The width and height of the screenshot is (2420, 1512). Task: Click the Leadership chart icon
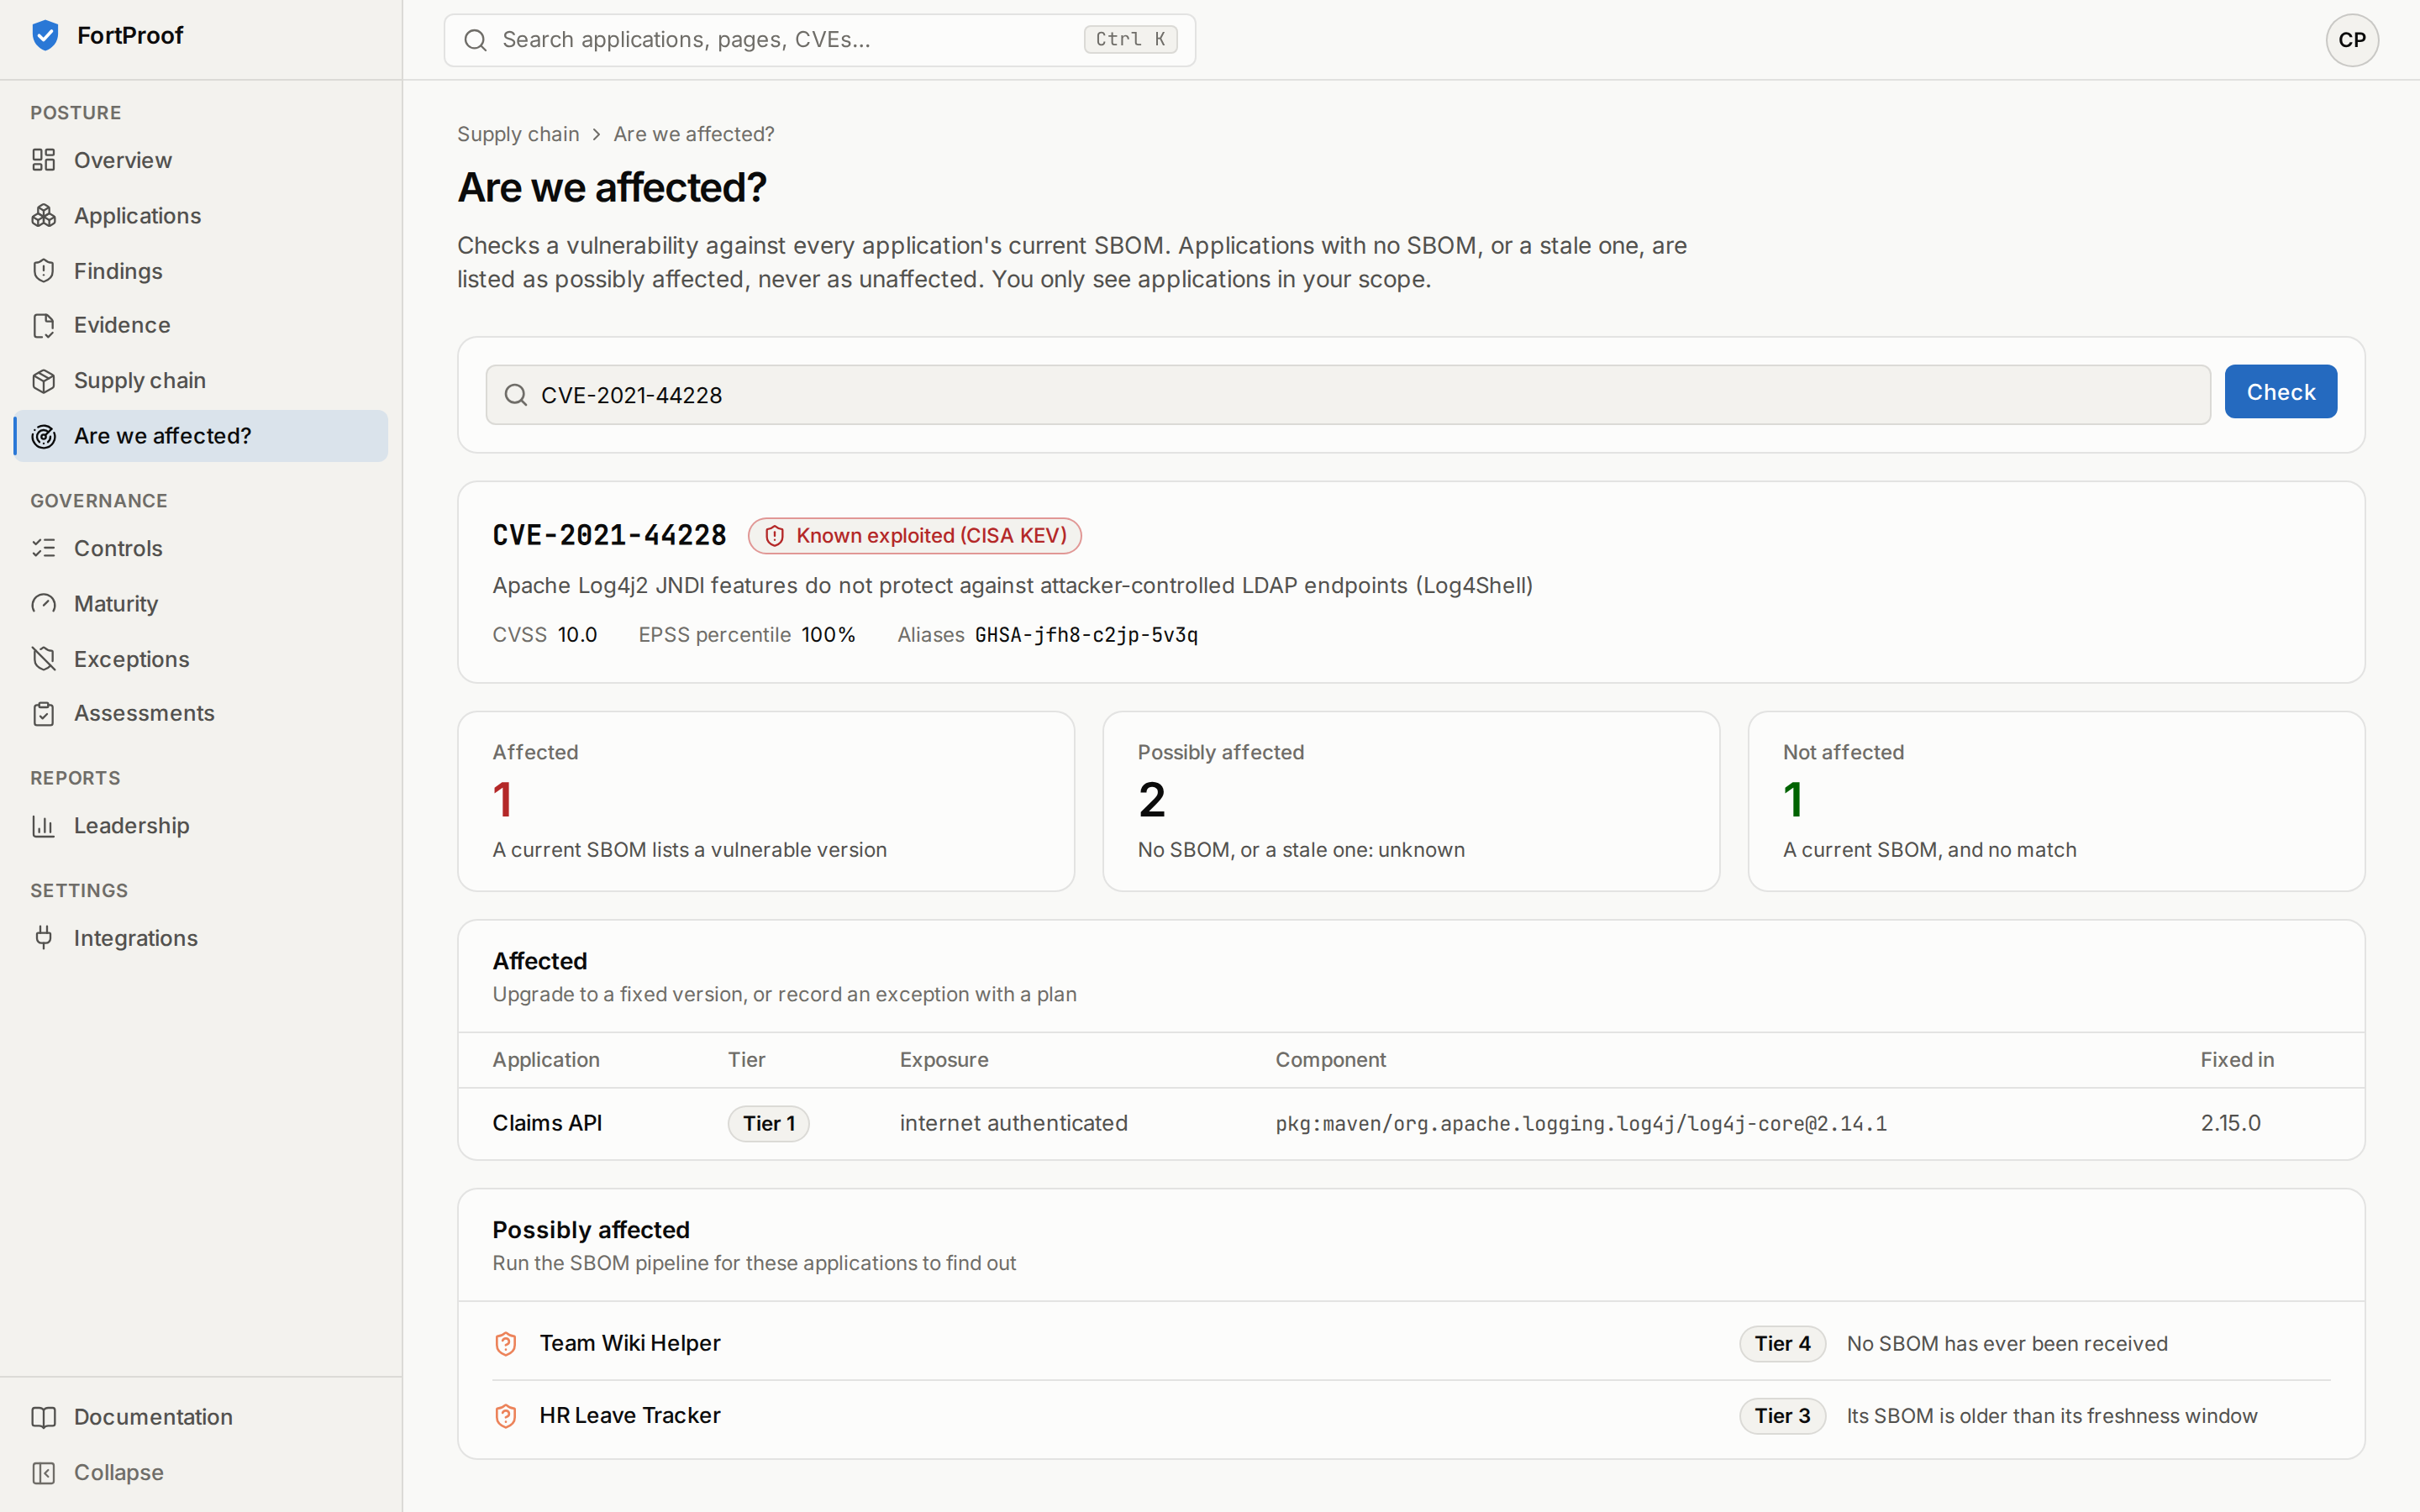coord(43,825)
